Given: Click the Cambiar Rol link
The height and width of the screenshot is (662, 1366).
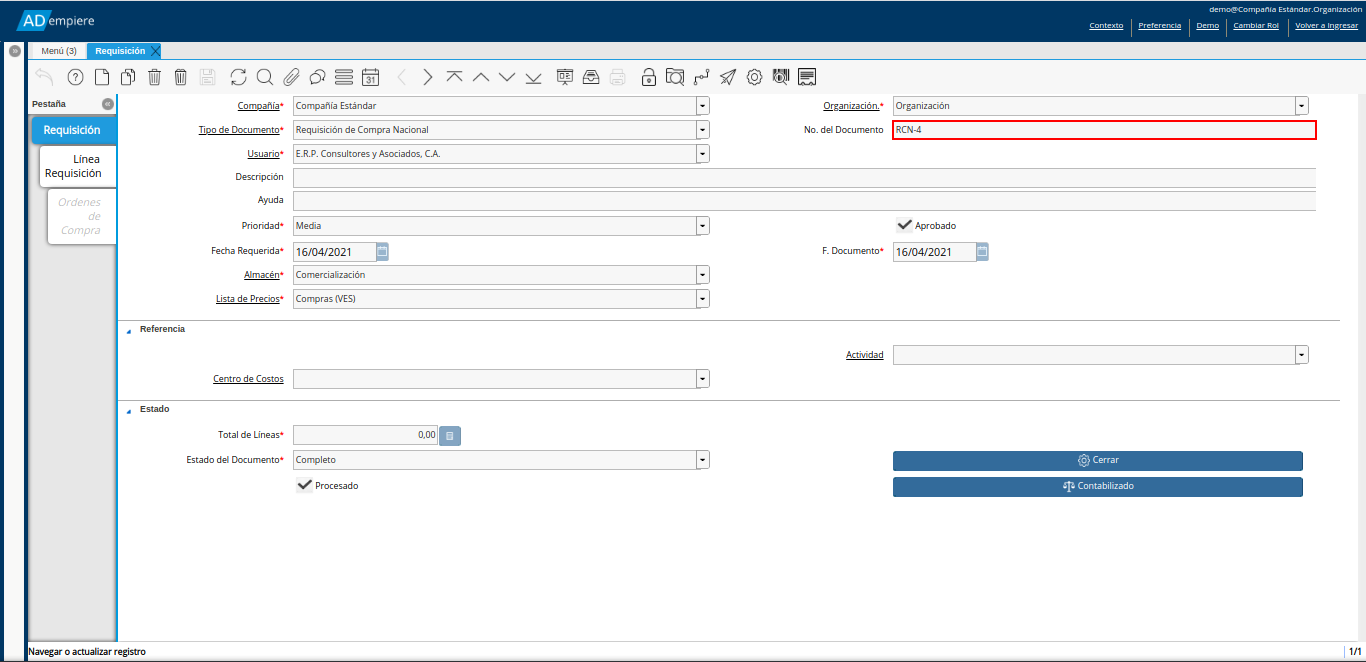Looking at the screenshot, I should point(1256,26).
